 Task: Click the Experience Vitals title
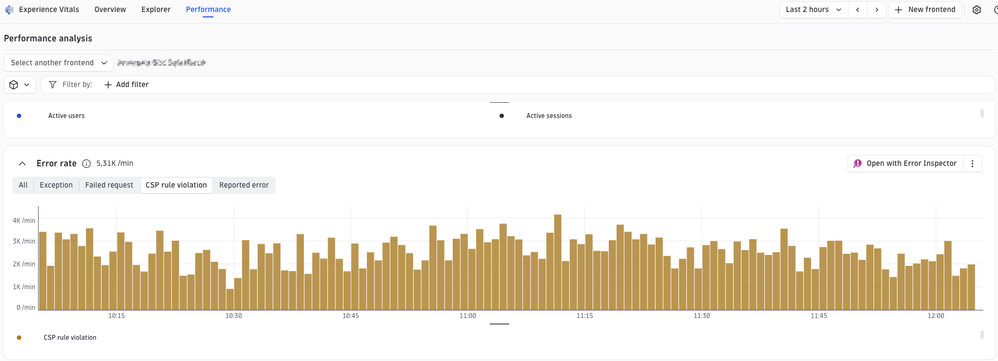pyautogui.click(x=49, y=10)
